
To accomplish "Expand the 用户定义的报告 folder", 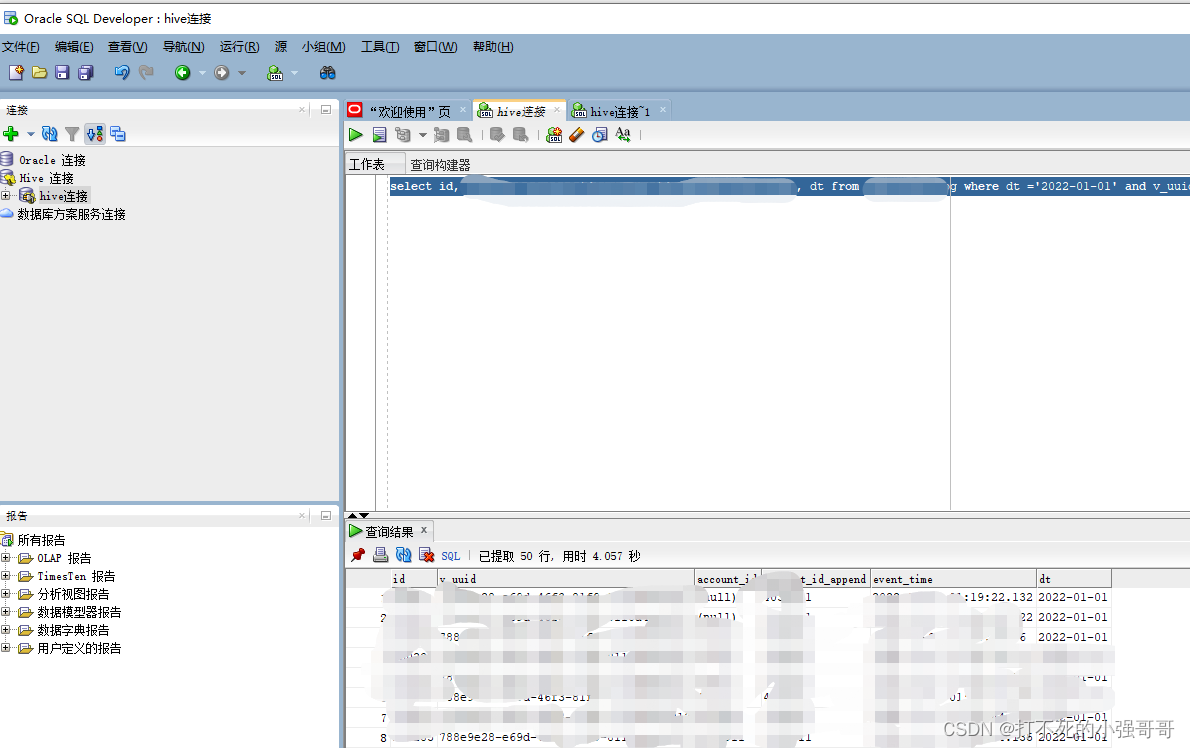I will [6, 648].
